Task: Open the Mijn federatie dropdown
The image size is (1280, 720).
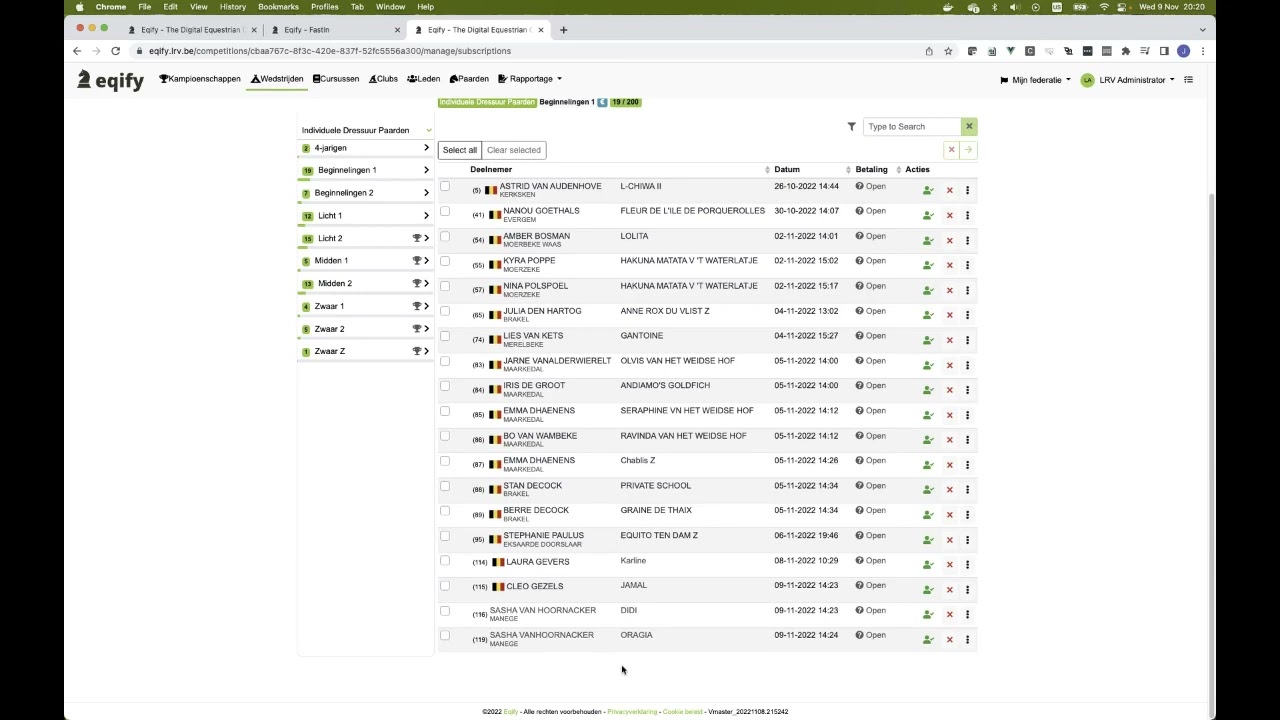Action: (1035, 80)
